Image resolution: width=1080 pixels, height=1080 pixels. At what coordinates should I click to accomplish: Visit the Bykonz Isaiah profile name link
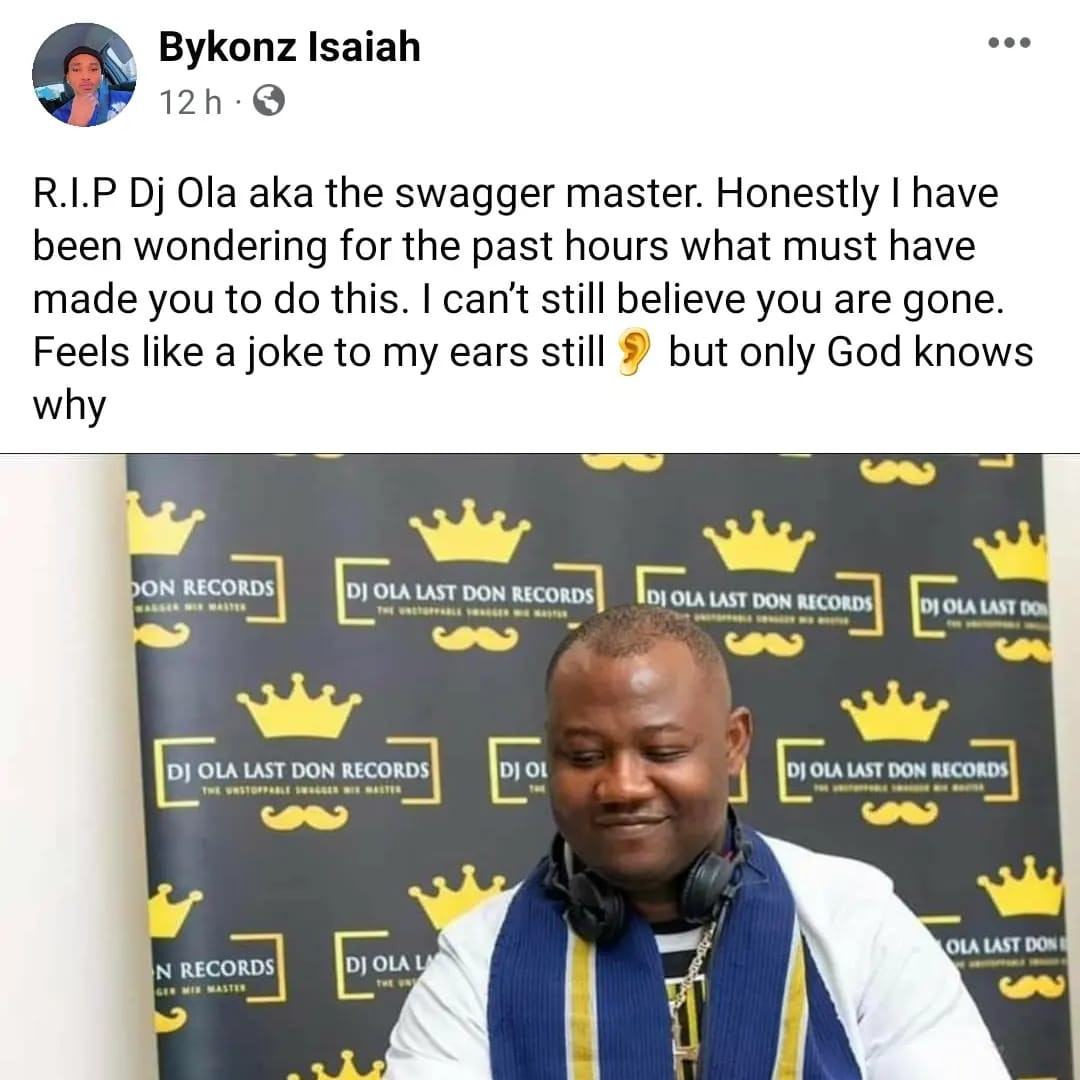(289, 47)
